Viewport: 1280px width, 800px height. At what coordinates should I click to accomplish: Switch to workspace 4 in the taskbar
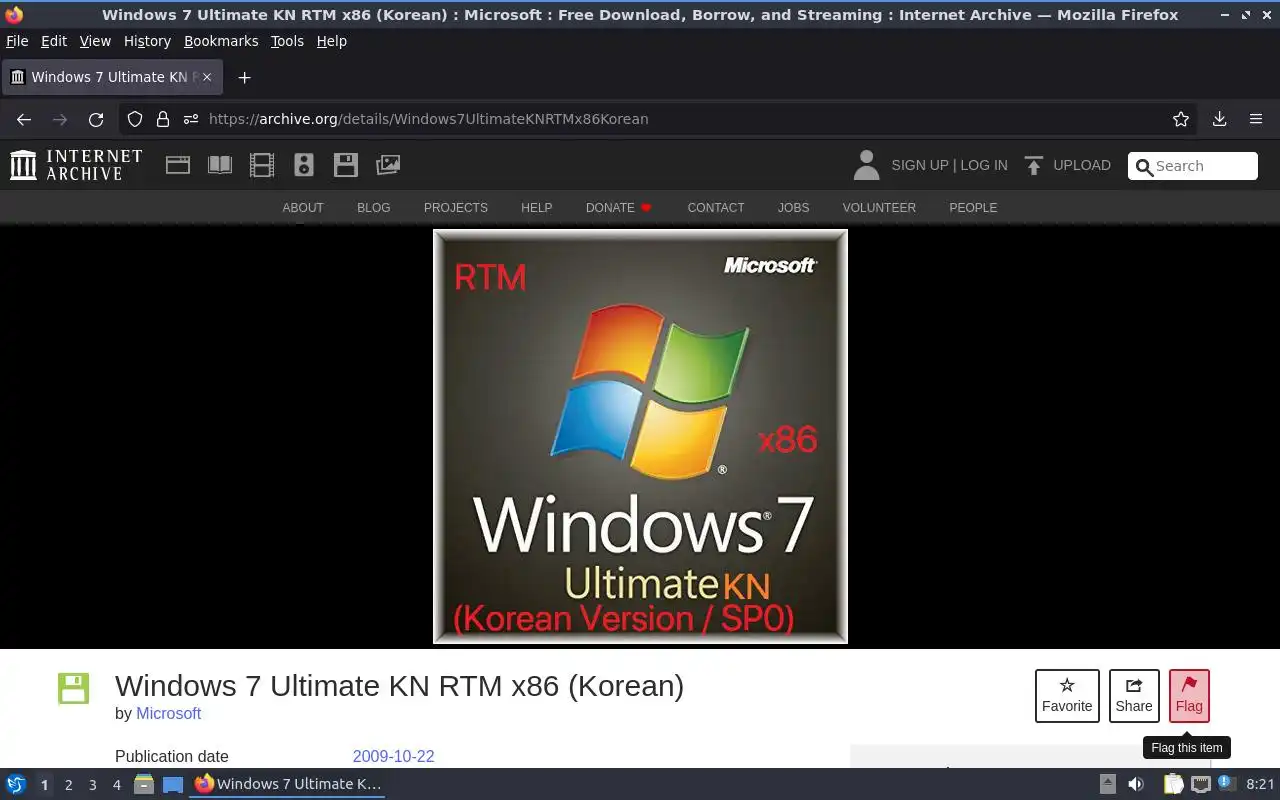[x=117, y=785]
